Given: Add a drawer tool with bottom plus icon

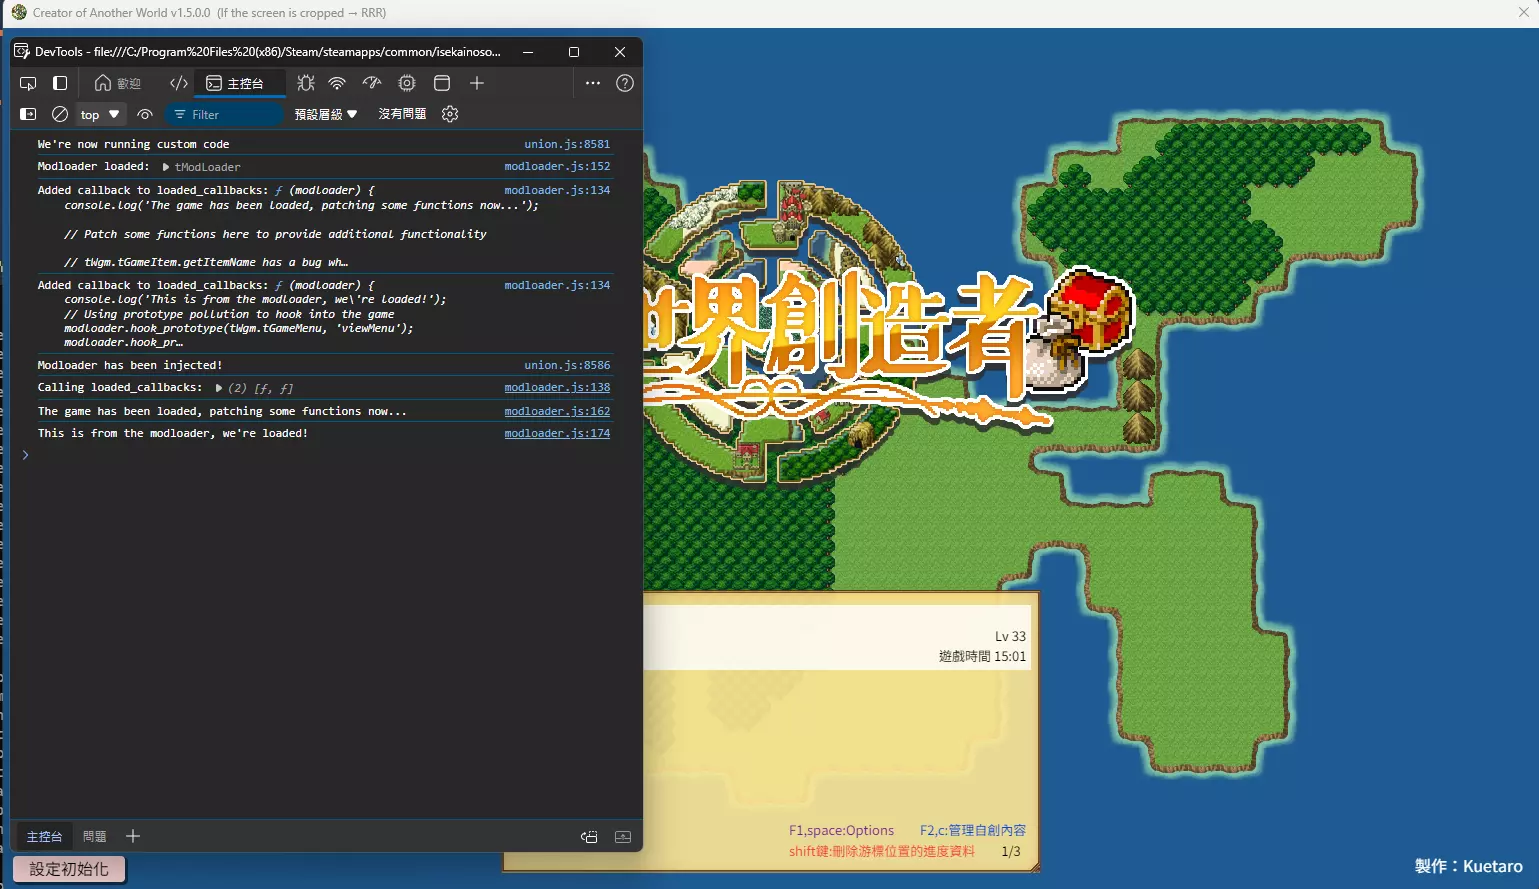Looking at the screenshot, I should click(x=133, y=836).
